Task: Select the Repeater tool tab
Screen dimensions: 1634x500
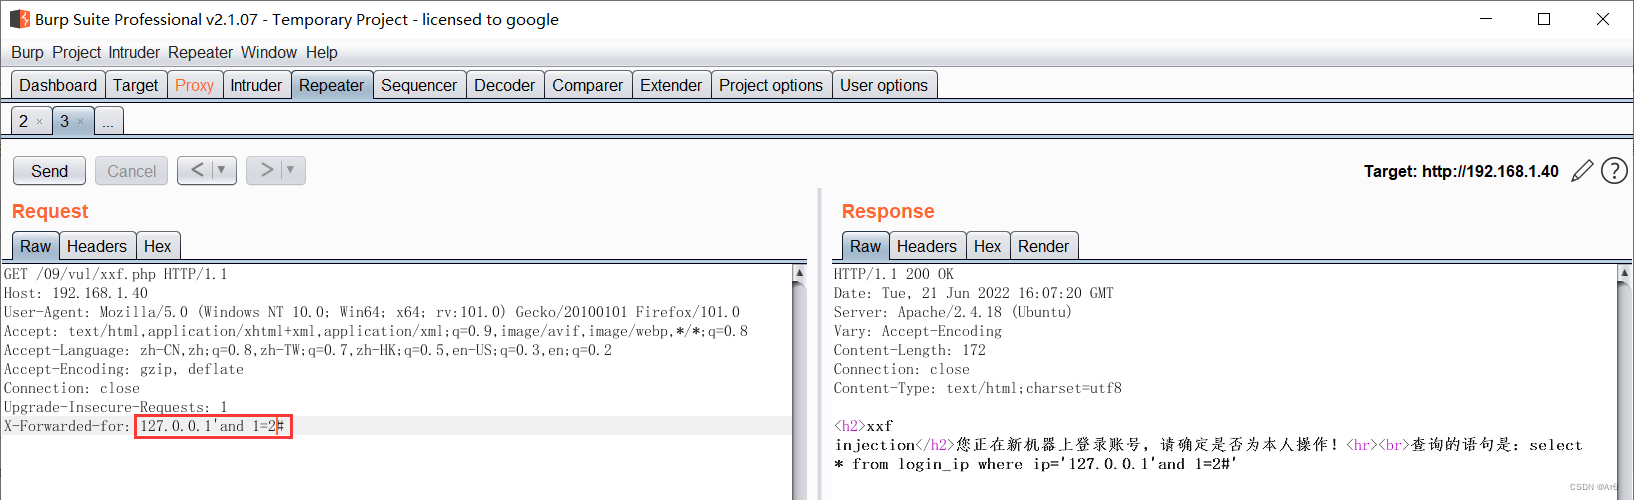Action: 332,85
